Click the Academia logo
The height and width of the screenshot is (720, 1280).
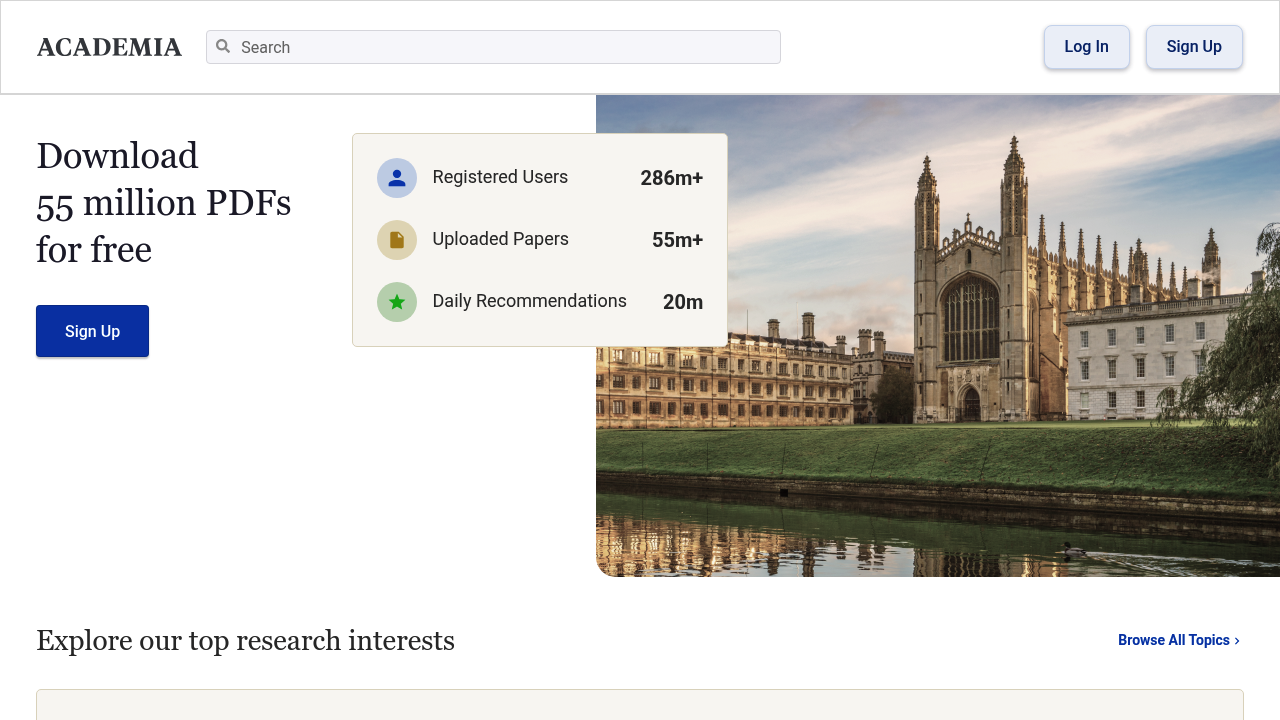click(109, 47)
